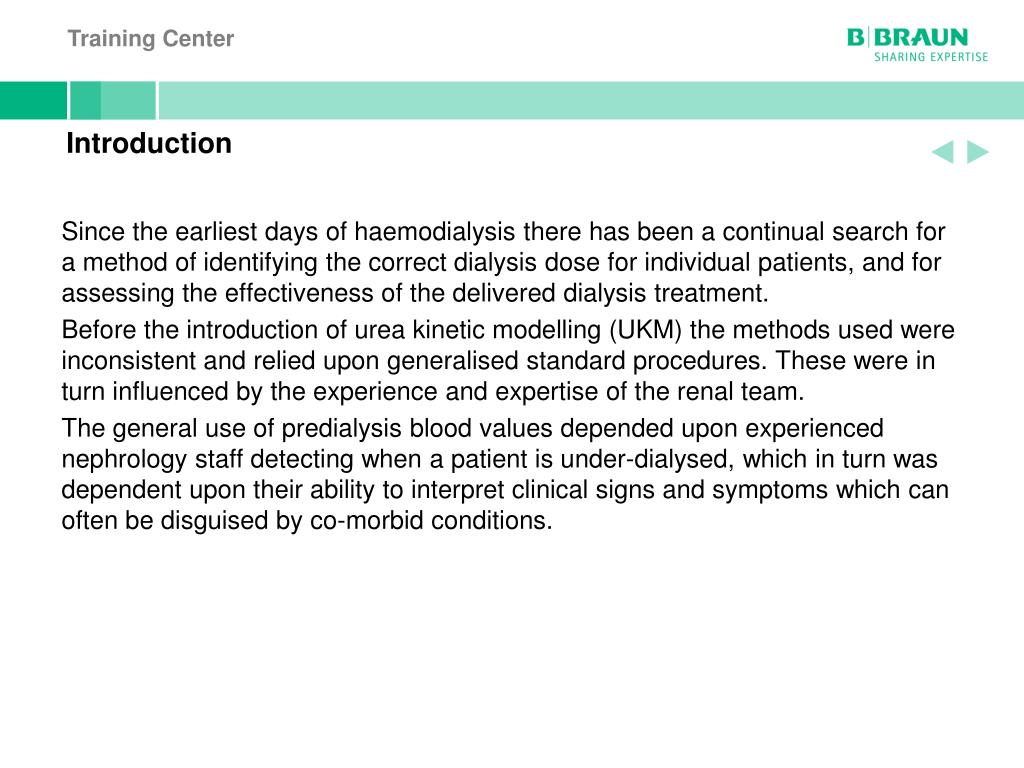Click the paragraph starting 'Since the earliest days'
The width and height of the screenshot is (1024, 768).
click(504, 263)
